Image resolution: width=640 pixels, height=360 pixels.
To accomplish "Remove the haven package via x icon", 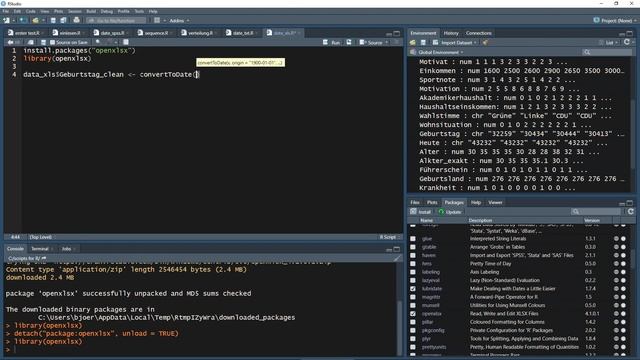I will point(623,256).
